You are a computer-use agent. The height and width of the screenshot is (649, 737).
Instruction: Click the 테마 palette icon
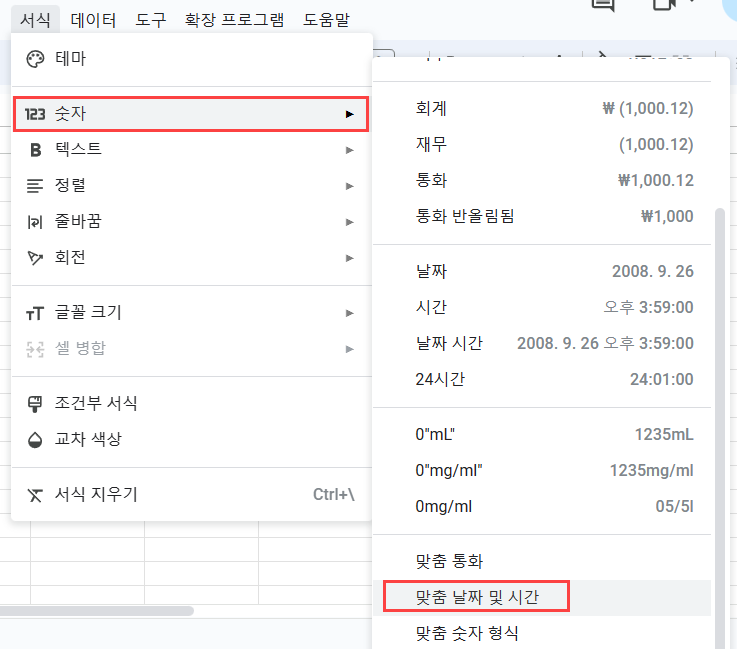pos(35,59)
